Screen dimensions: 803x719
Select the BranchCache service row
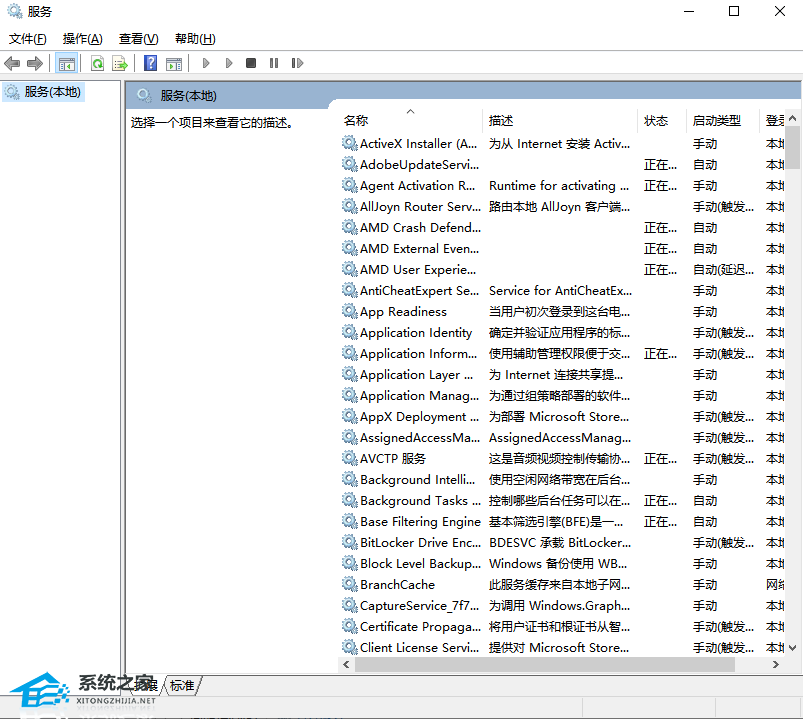(397, 585)
